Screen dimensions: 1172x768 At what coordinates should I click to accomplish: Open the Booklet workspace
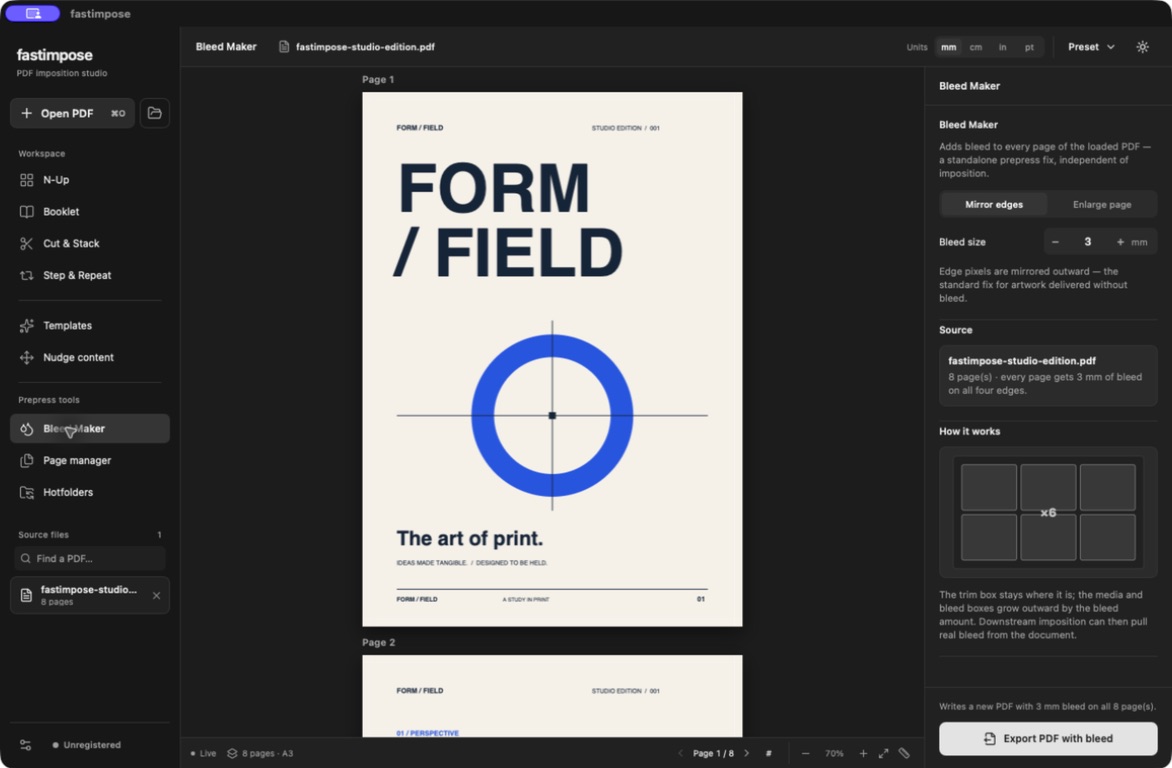90,212
